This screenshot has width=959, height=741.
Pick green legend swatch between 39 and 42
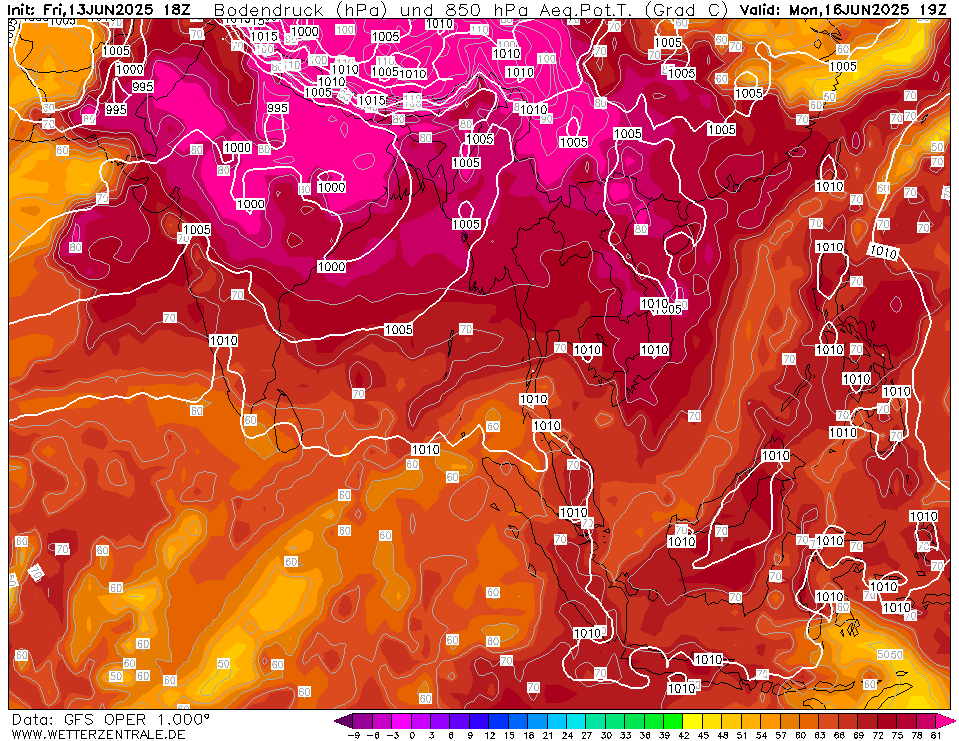673,721
